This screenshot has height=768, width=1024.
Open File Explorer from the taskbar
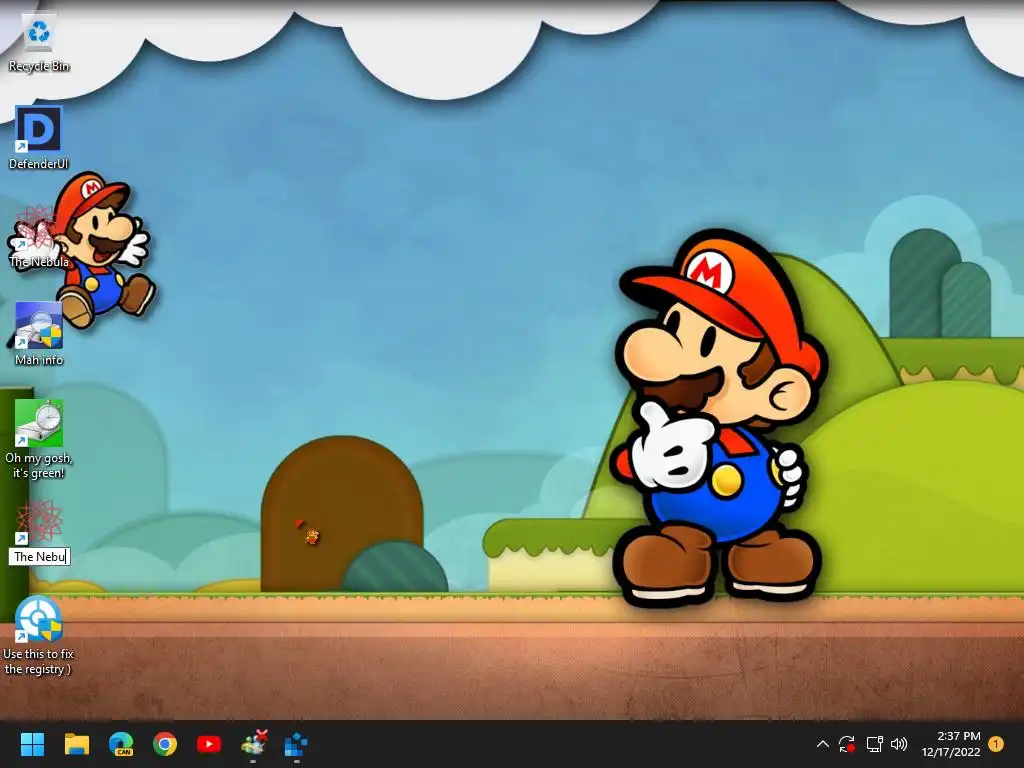[76, 744]
